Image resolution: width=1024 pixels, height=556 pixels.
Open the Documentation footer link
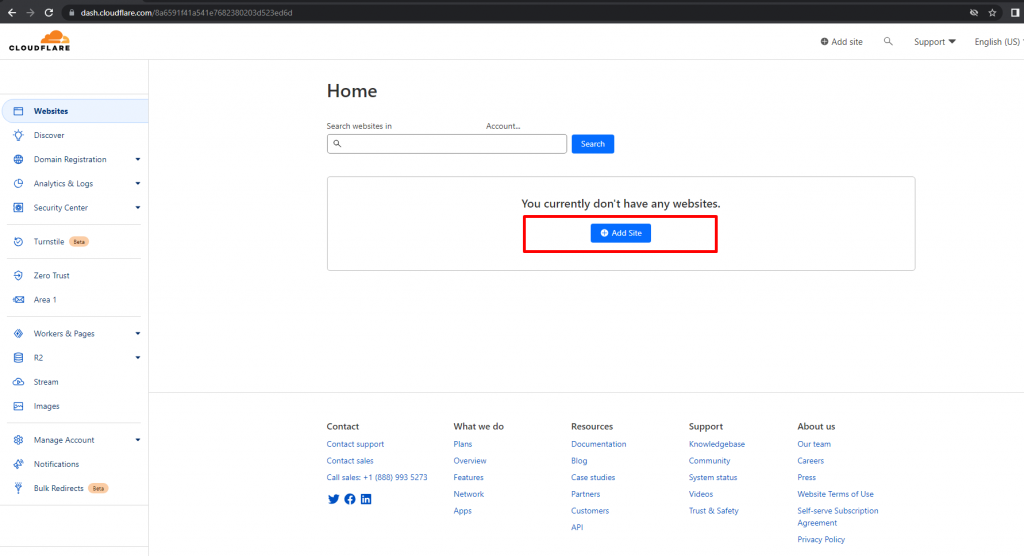click(598, 444)
